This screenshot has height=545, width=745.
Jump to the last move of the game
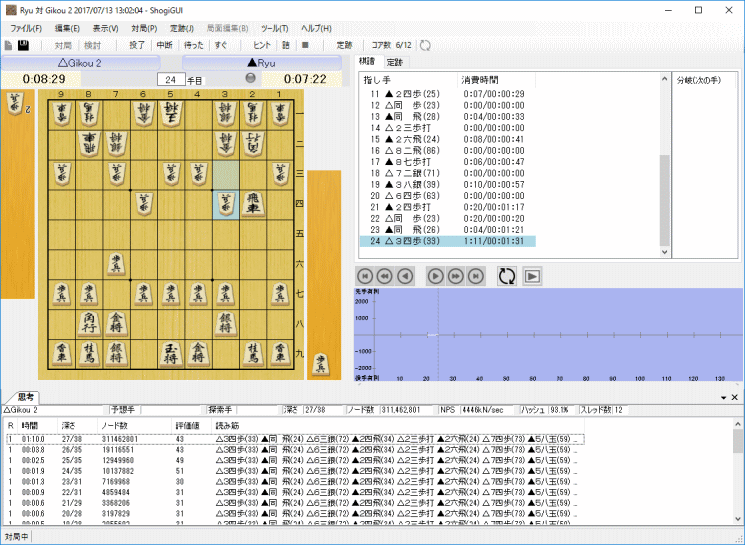476,276
